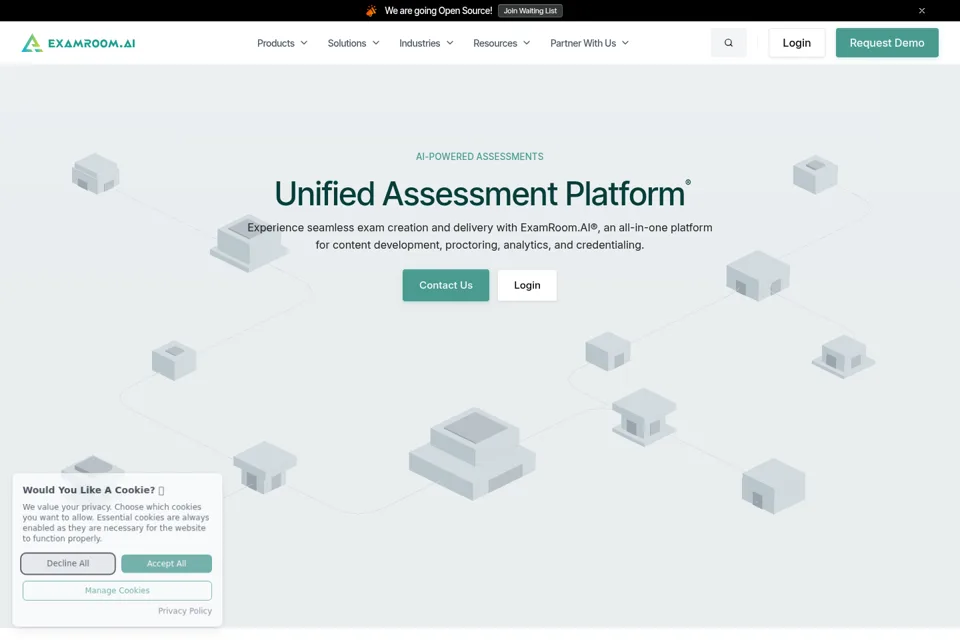Viewport: 960px width, 640px height.
Task: Expand the chevron beside Partner With Us
Action: click(x=625, y=43)
